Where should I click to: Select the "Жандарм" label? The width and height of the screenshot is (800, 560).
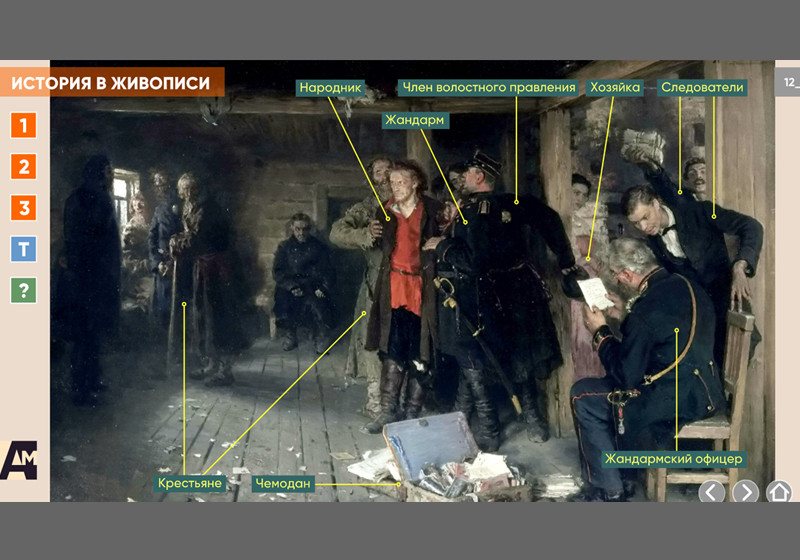(x=415, y=120)
